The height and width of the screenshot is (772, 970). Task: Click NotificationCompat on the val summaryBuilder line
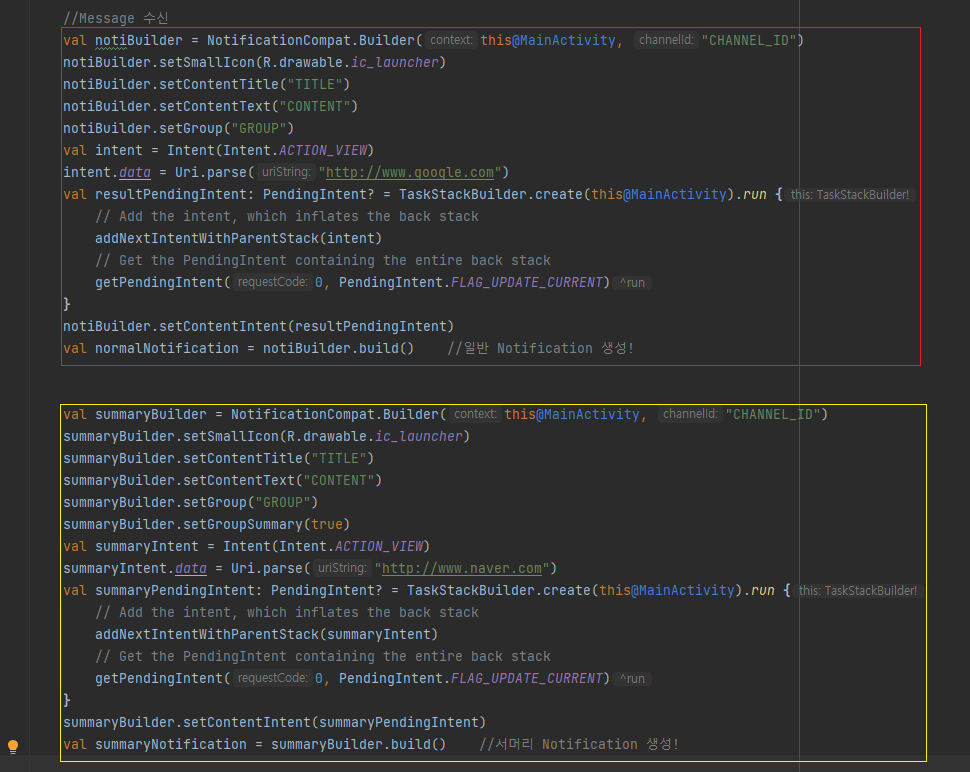303,414
